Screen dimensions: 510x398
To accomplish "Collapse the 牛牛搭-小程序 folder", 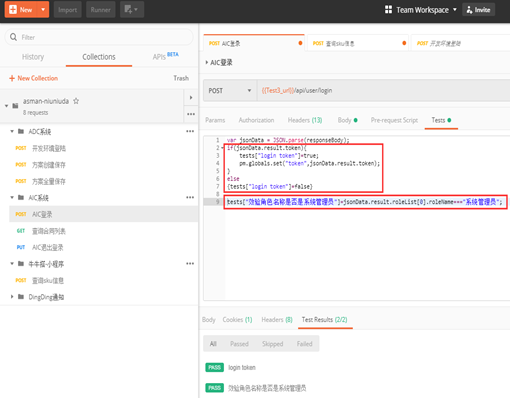I will [x=12, y=264].
